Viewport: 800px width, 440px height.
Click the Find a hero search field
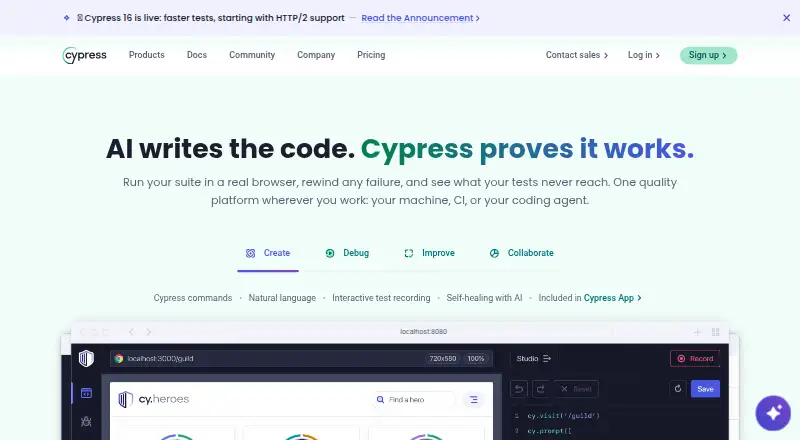coord(413,400)
